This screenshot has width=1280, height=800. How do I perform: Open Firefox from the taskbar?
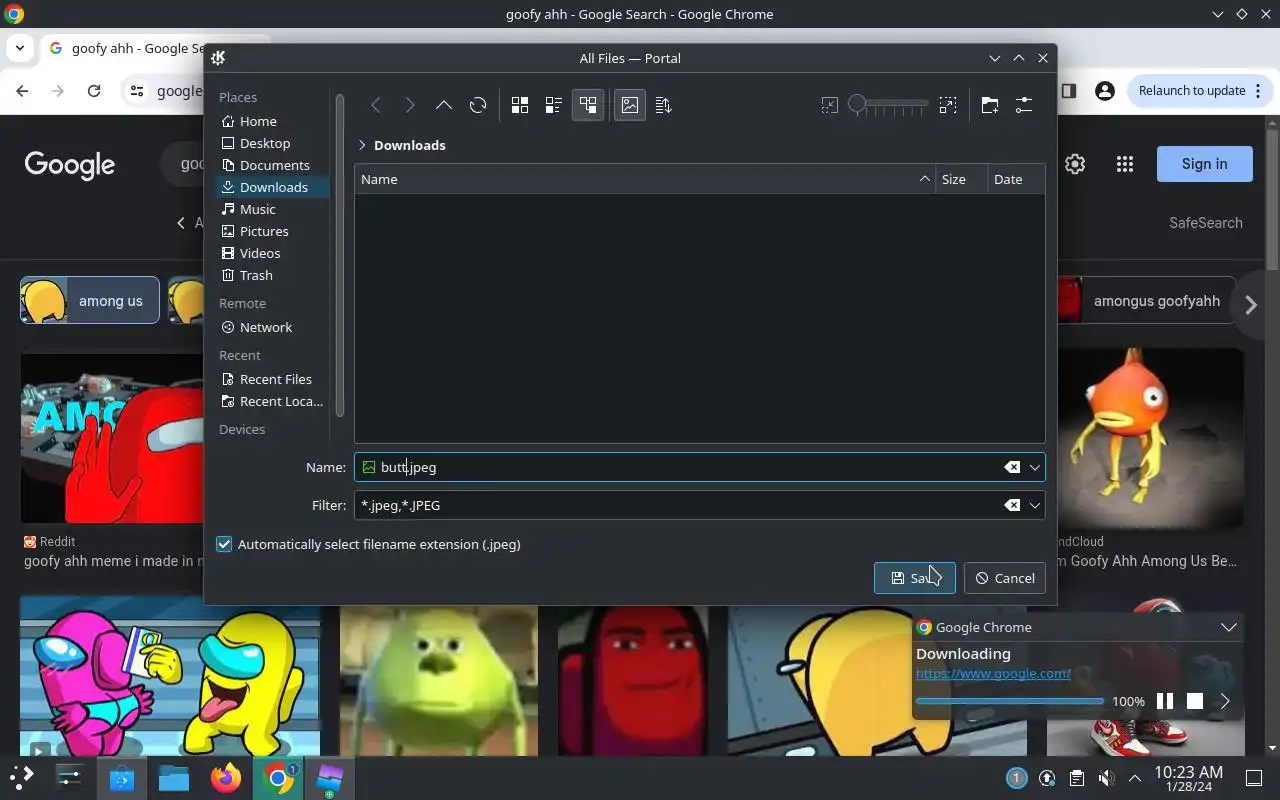[226, 777]
